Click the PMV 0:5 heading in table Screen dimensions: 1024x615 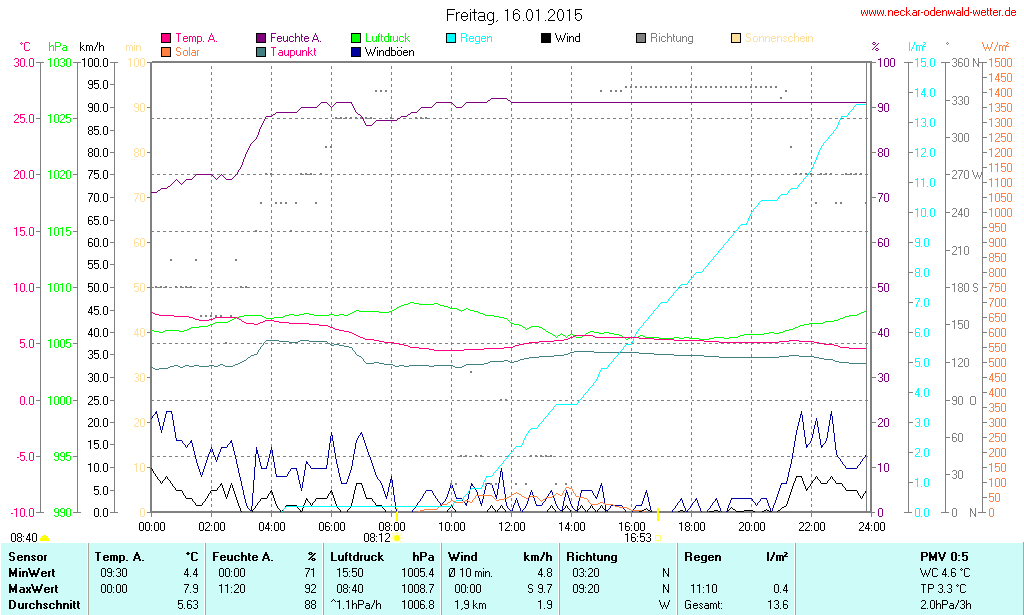click(x=944, y=556)
